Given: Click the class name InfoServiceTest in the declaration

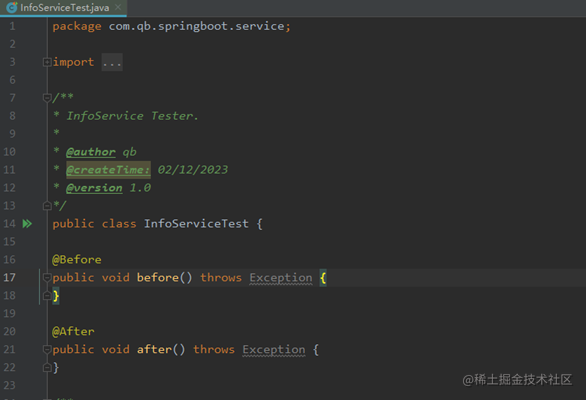Looking at the screenshot, I should coord(196,224).
